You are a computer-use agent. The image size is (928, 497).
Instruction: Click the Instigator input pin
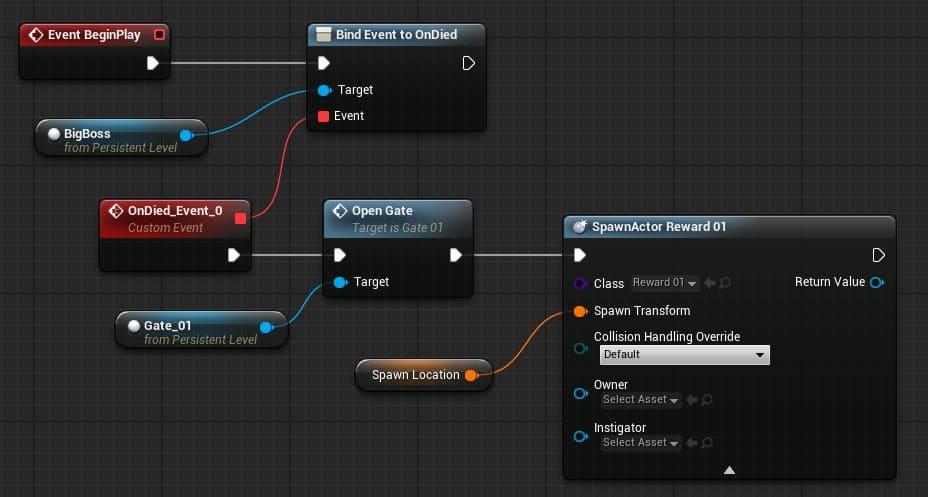click(x=581, y=437)
